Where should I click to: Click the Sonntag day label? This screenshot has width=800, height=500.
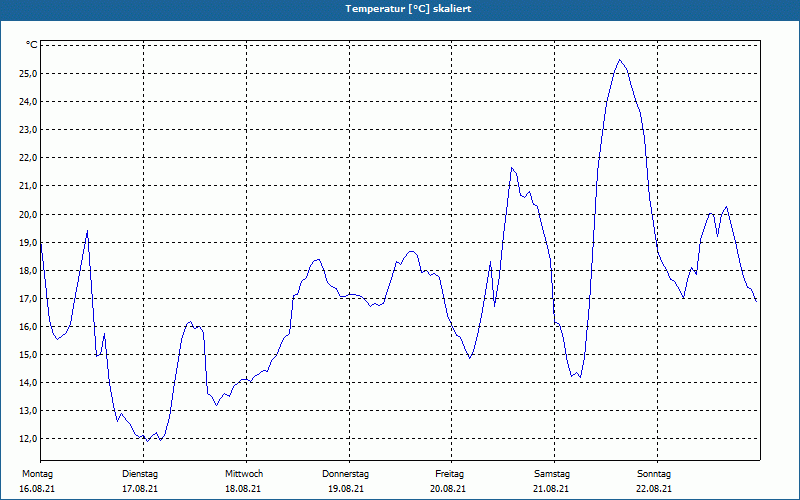(x=654, y=474)
